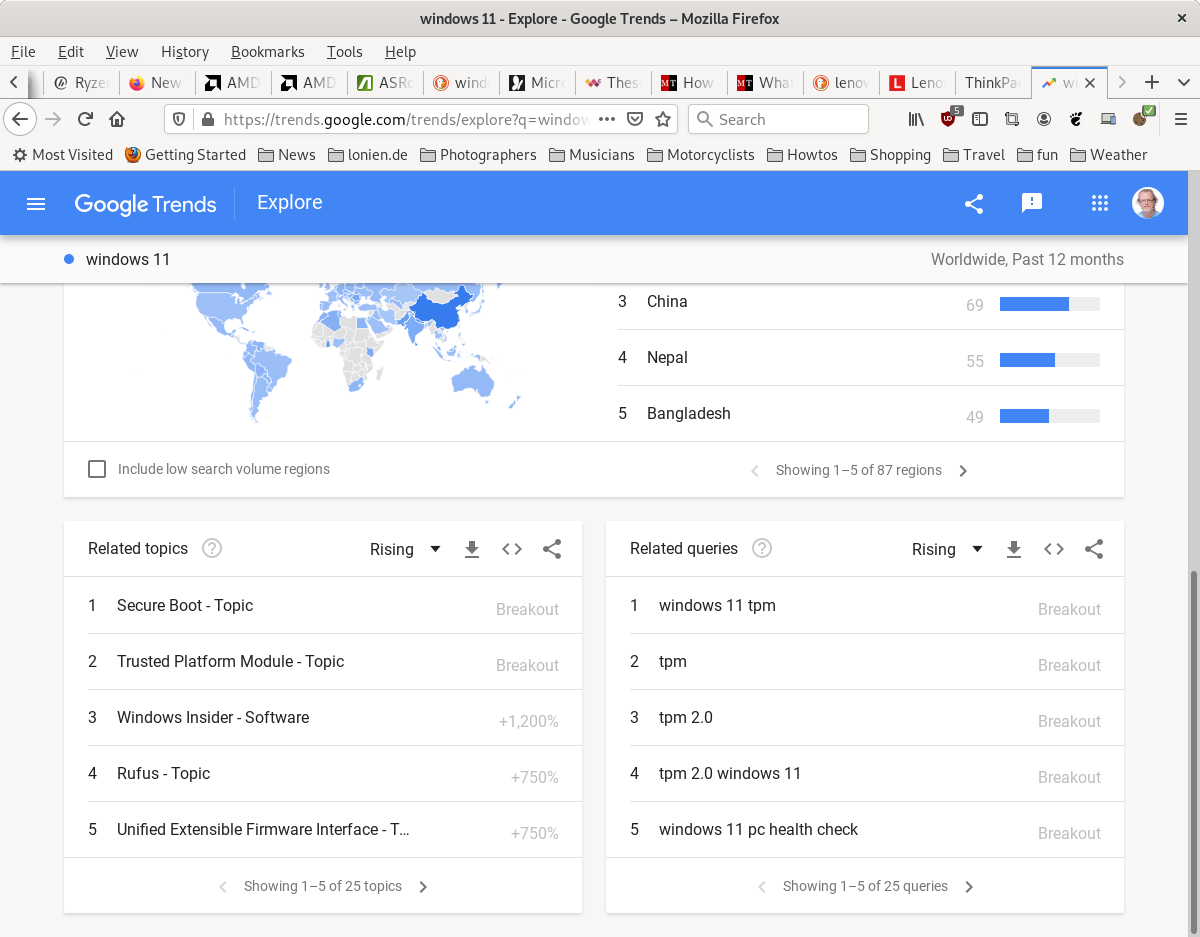Click the blue dot beside windows 11

[69, 259]
